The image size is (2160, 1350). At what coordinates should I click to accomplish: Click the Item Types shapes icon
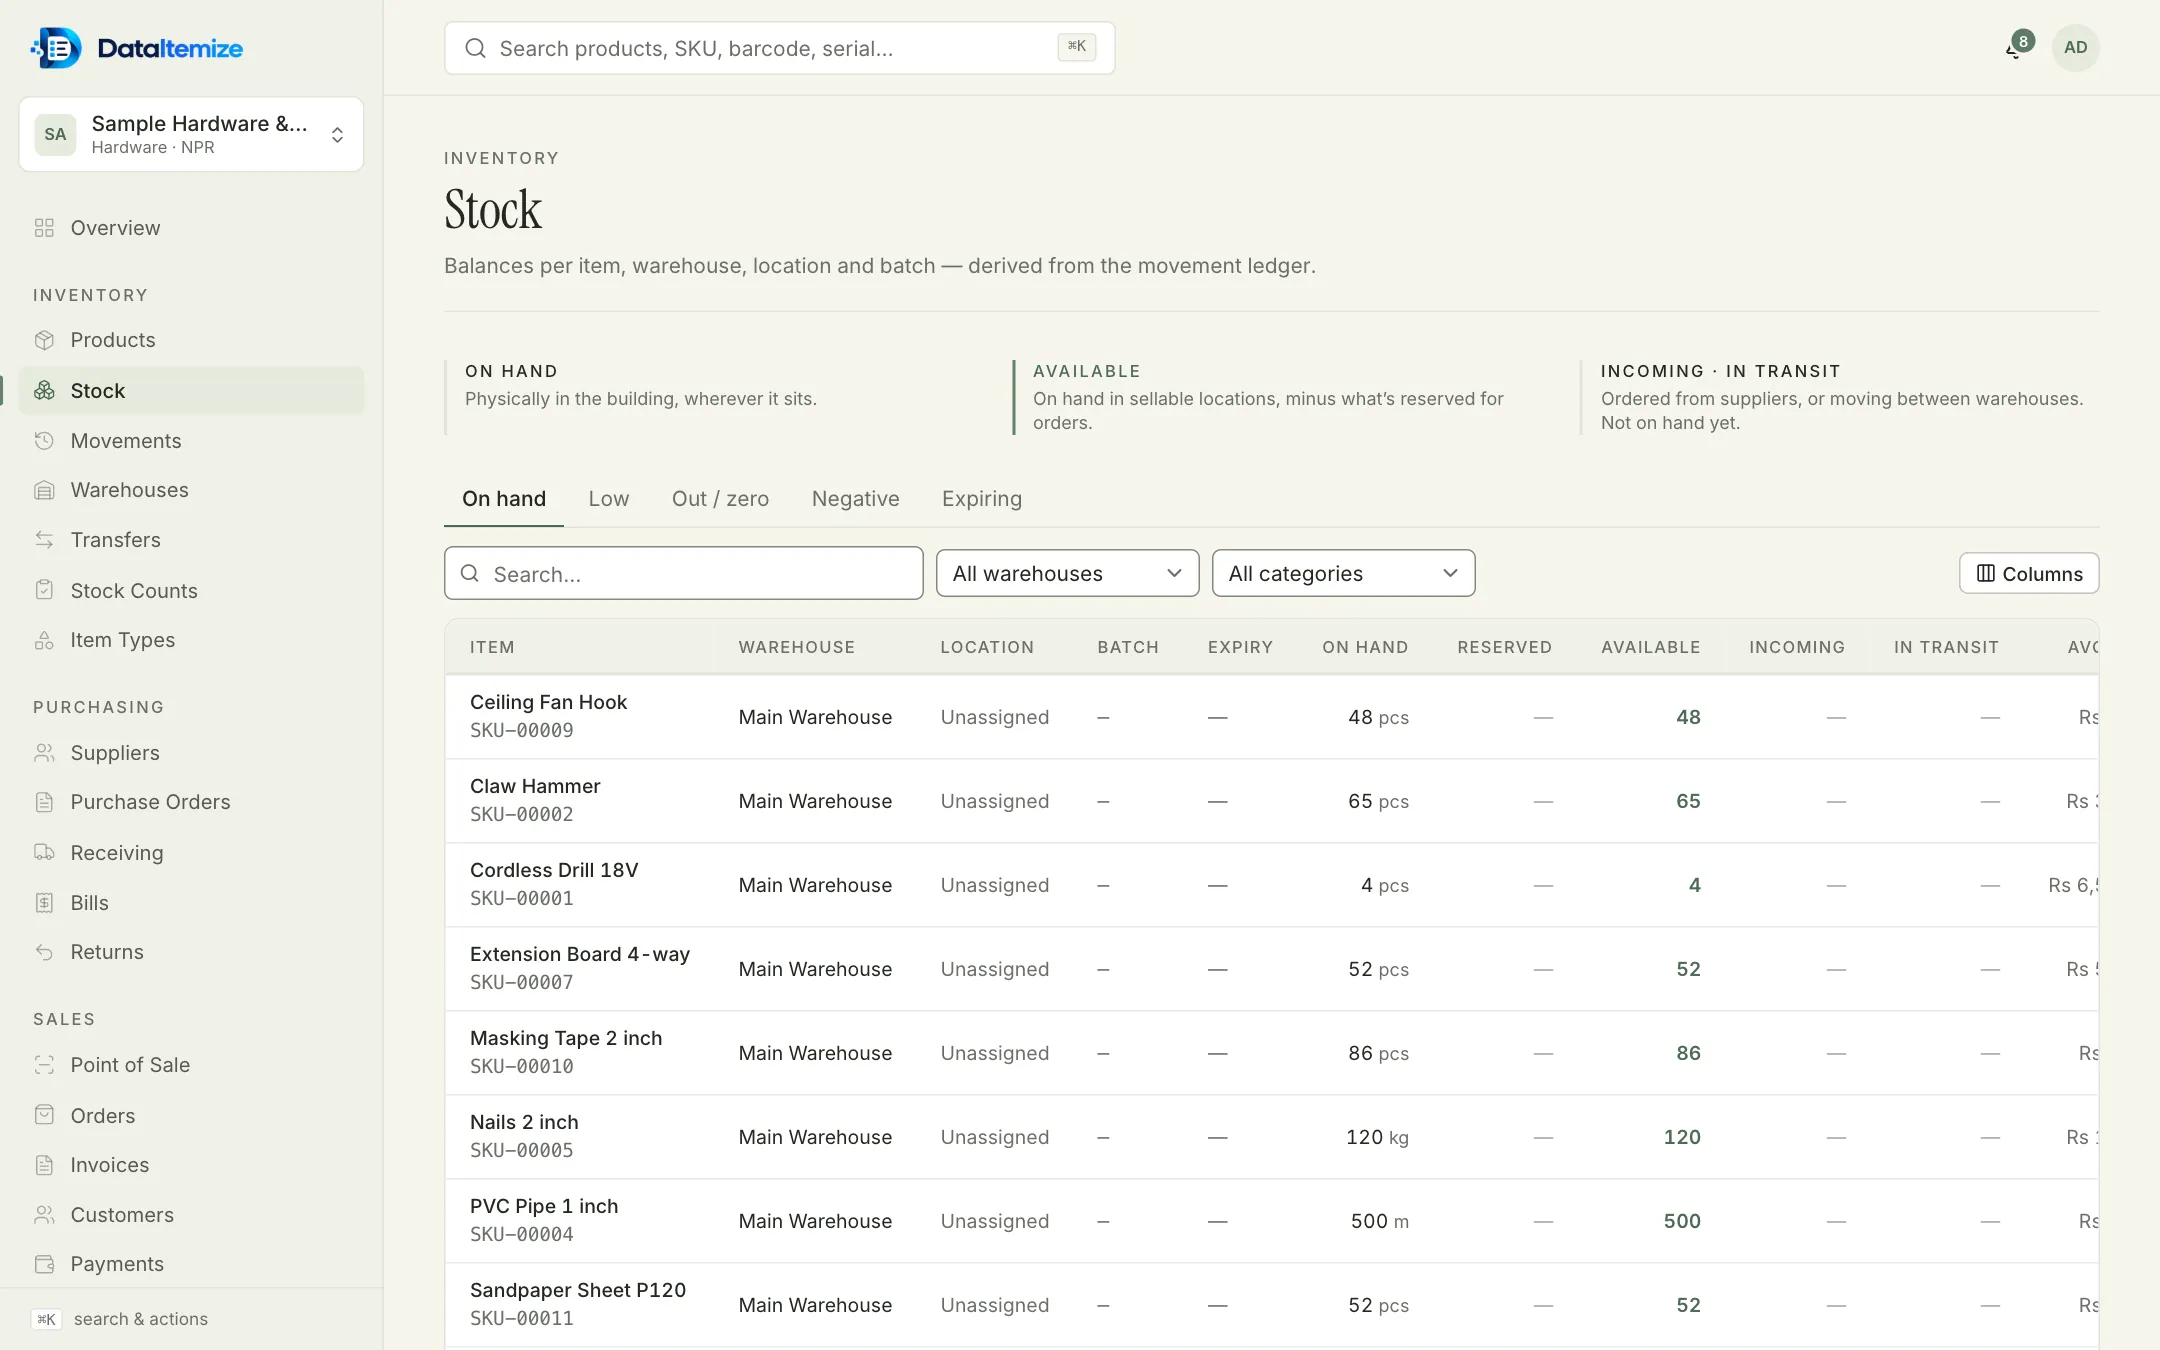[x=44, y=640]
